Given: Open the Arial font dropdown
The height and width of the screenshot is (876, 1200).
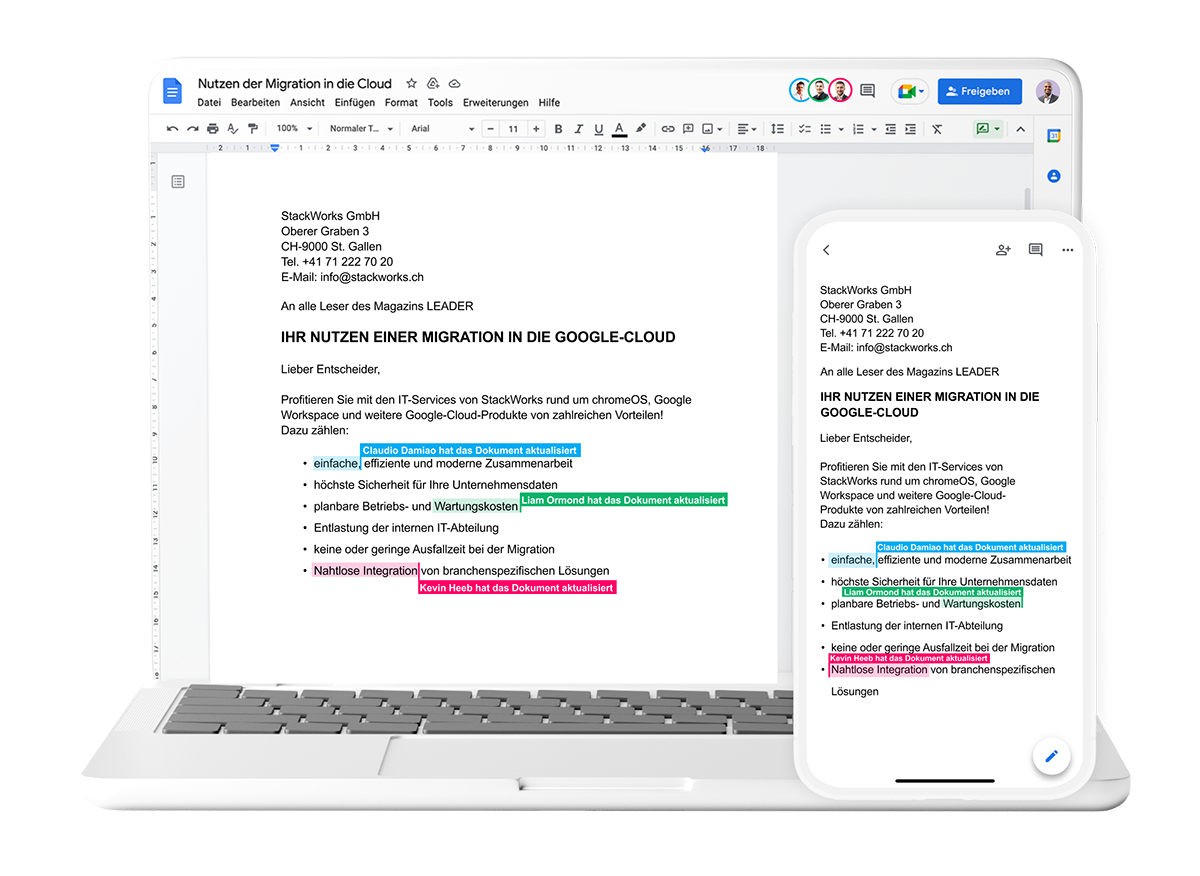Looking at the screenshot, I should click(442, 129).
